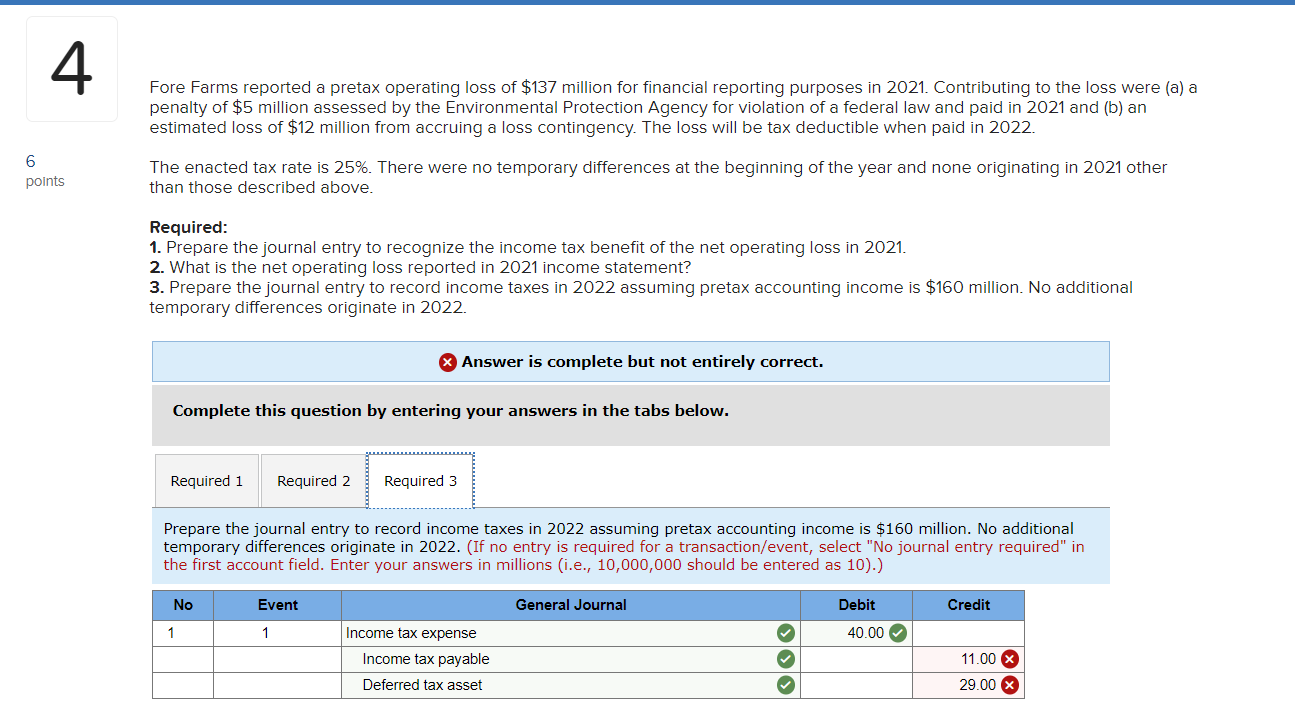The image size is (1295, 705).
Task: Click the empty credit cell for Income tax expense
Action: (968, 633)
